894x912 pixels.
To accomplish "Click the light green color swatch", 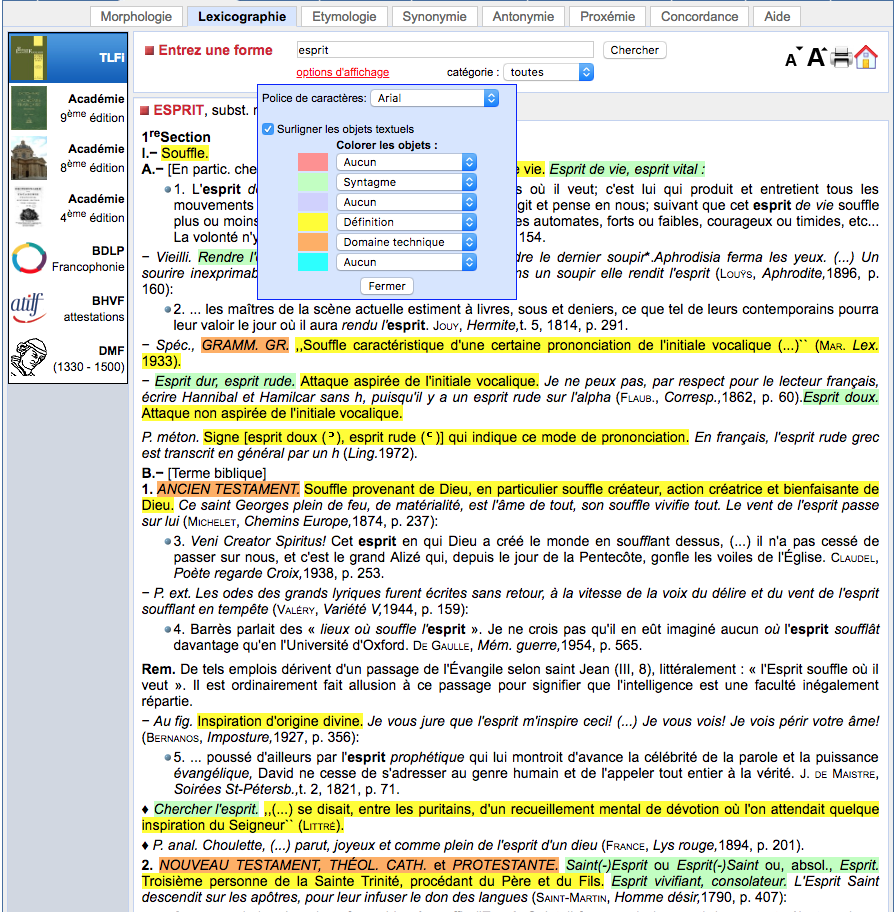I will point(313,182).
